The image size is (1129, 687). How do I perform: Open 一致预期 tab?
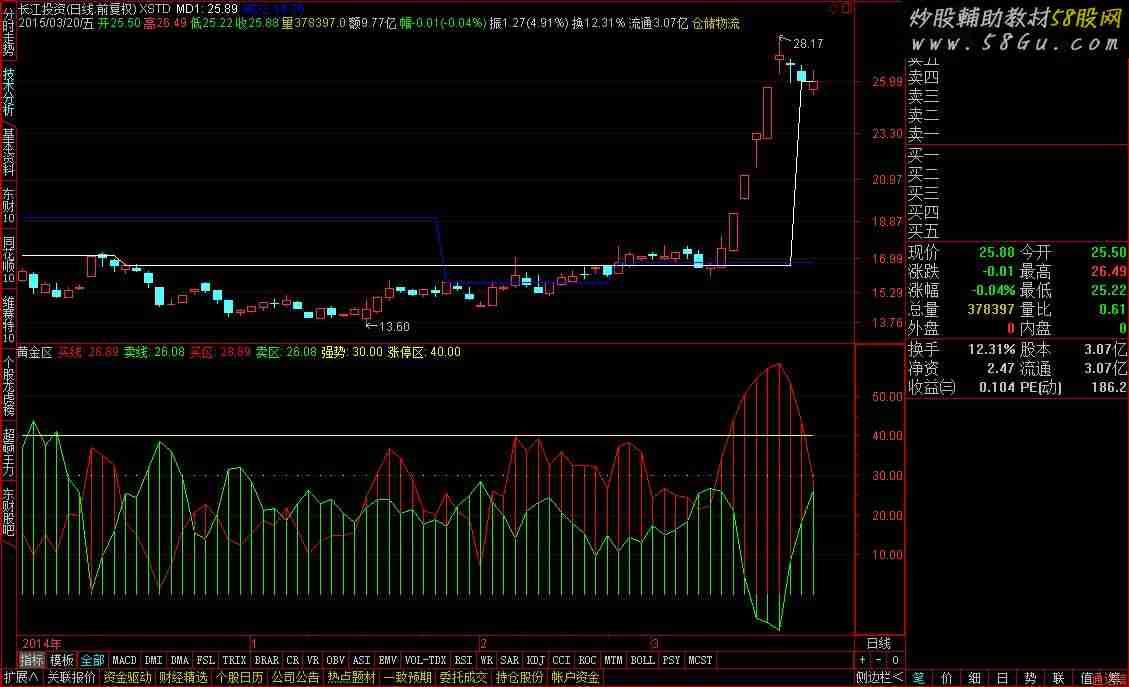[408, 677]
